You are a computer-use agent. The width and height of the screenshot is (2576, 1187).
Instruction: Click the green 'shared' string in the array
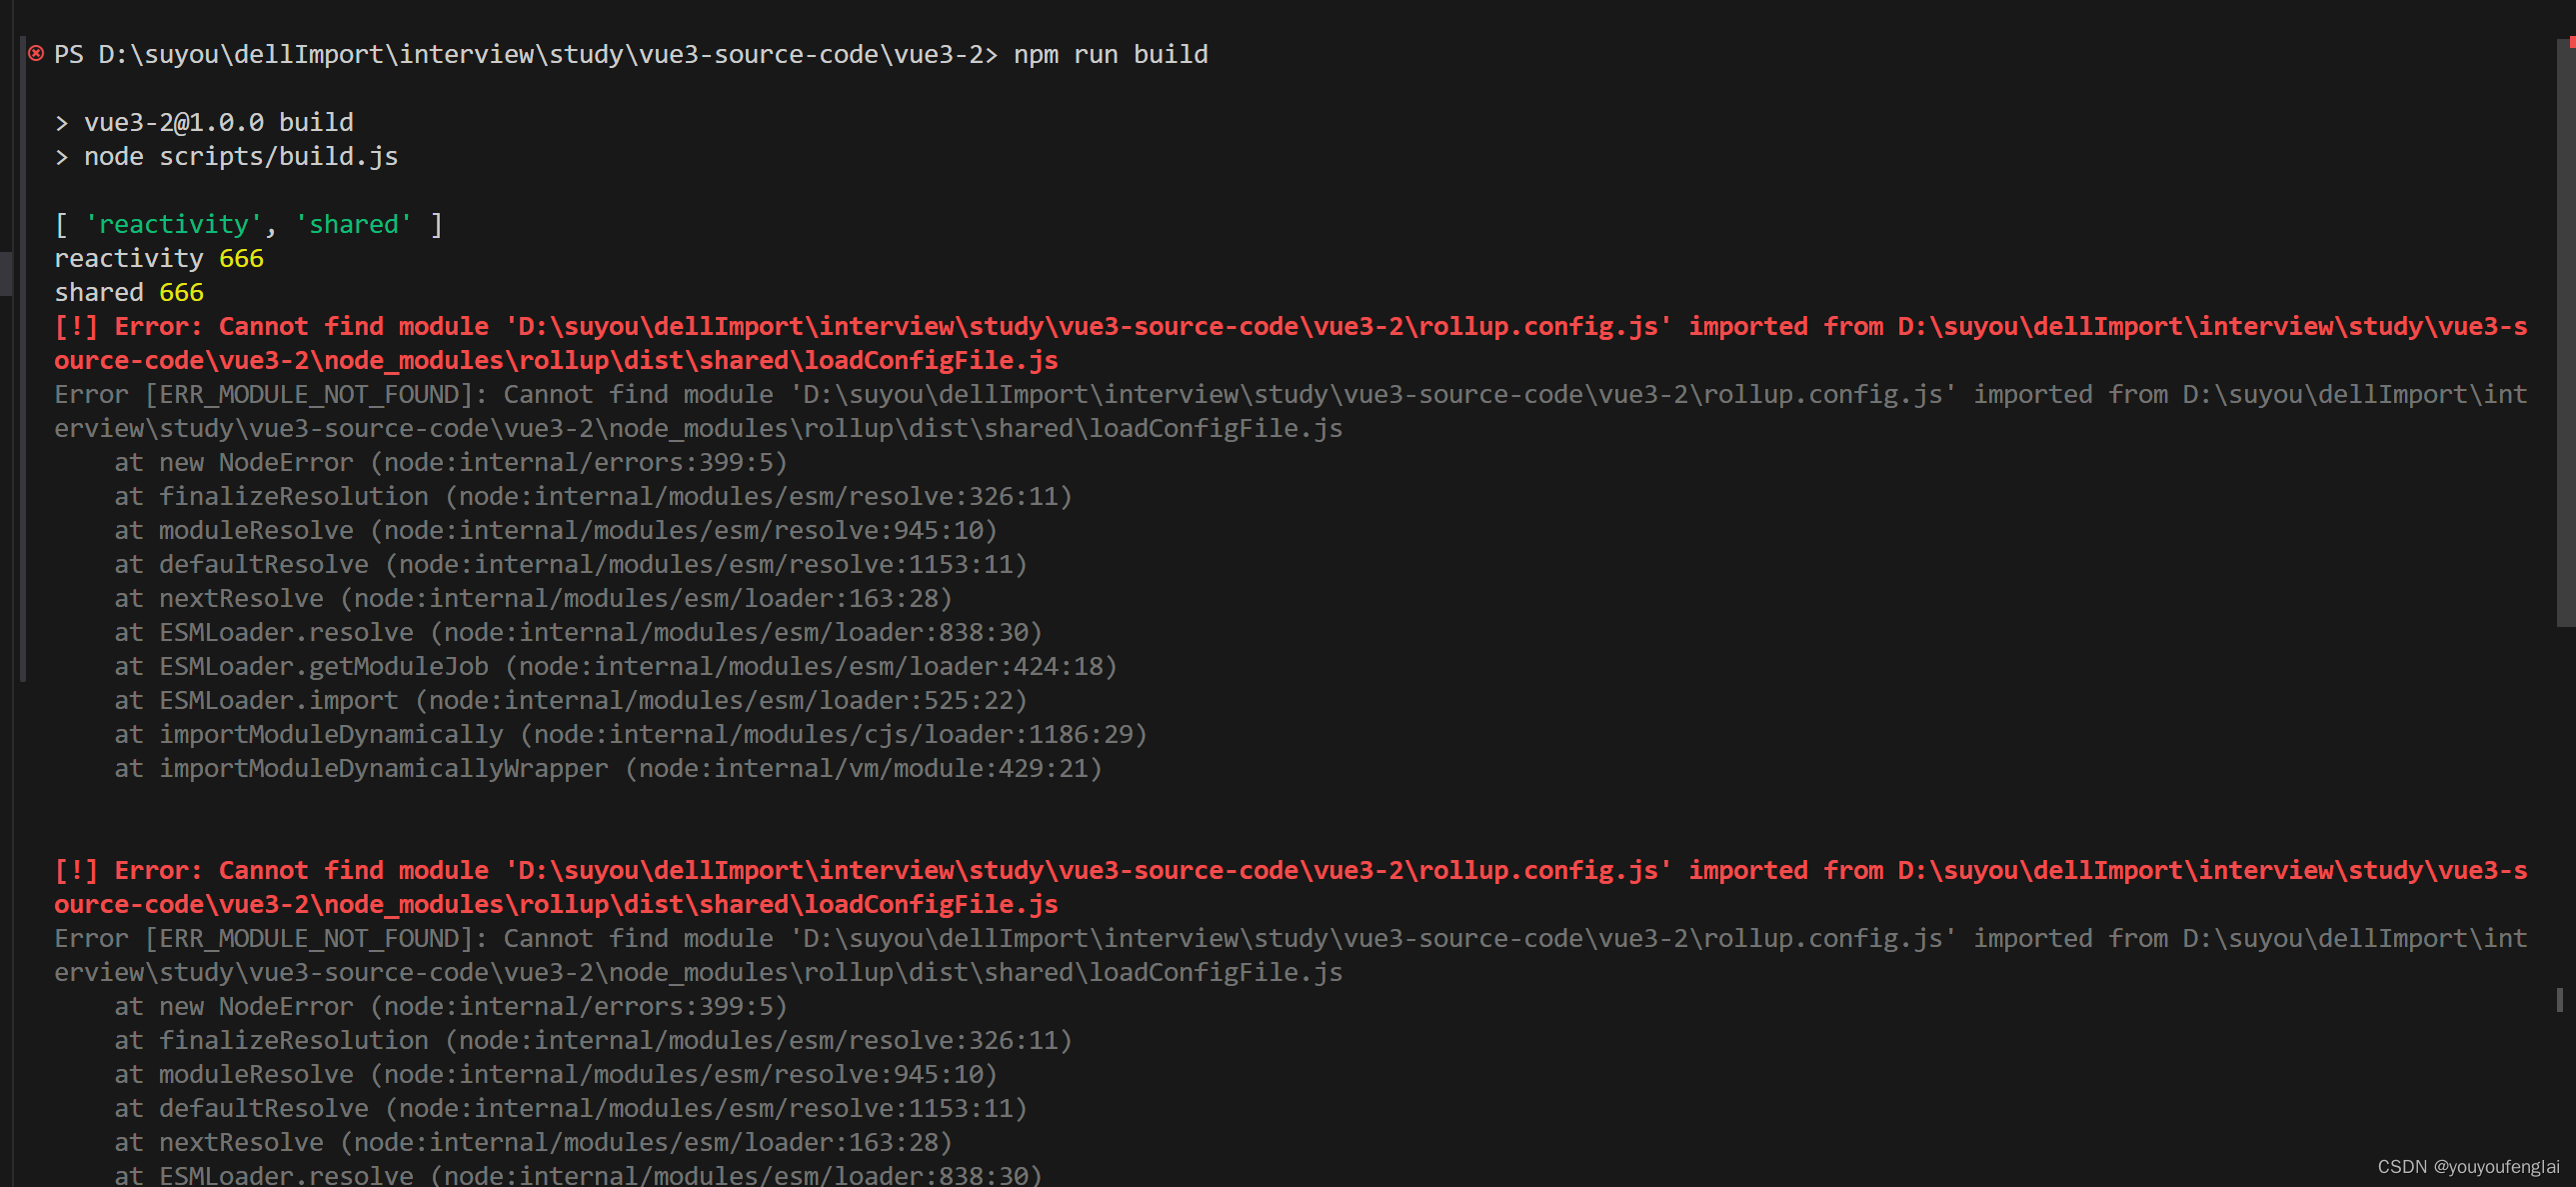pos(353,224)
